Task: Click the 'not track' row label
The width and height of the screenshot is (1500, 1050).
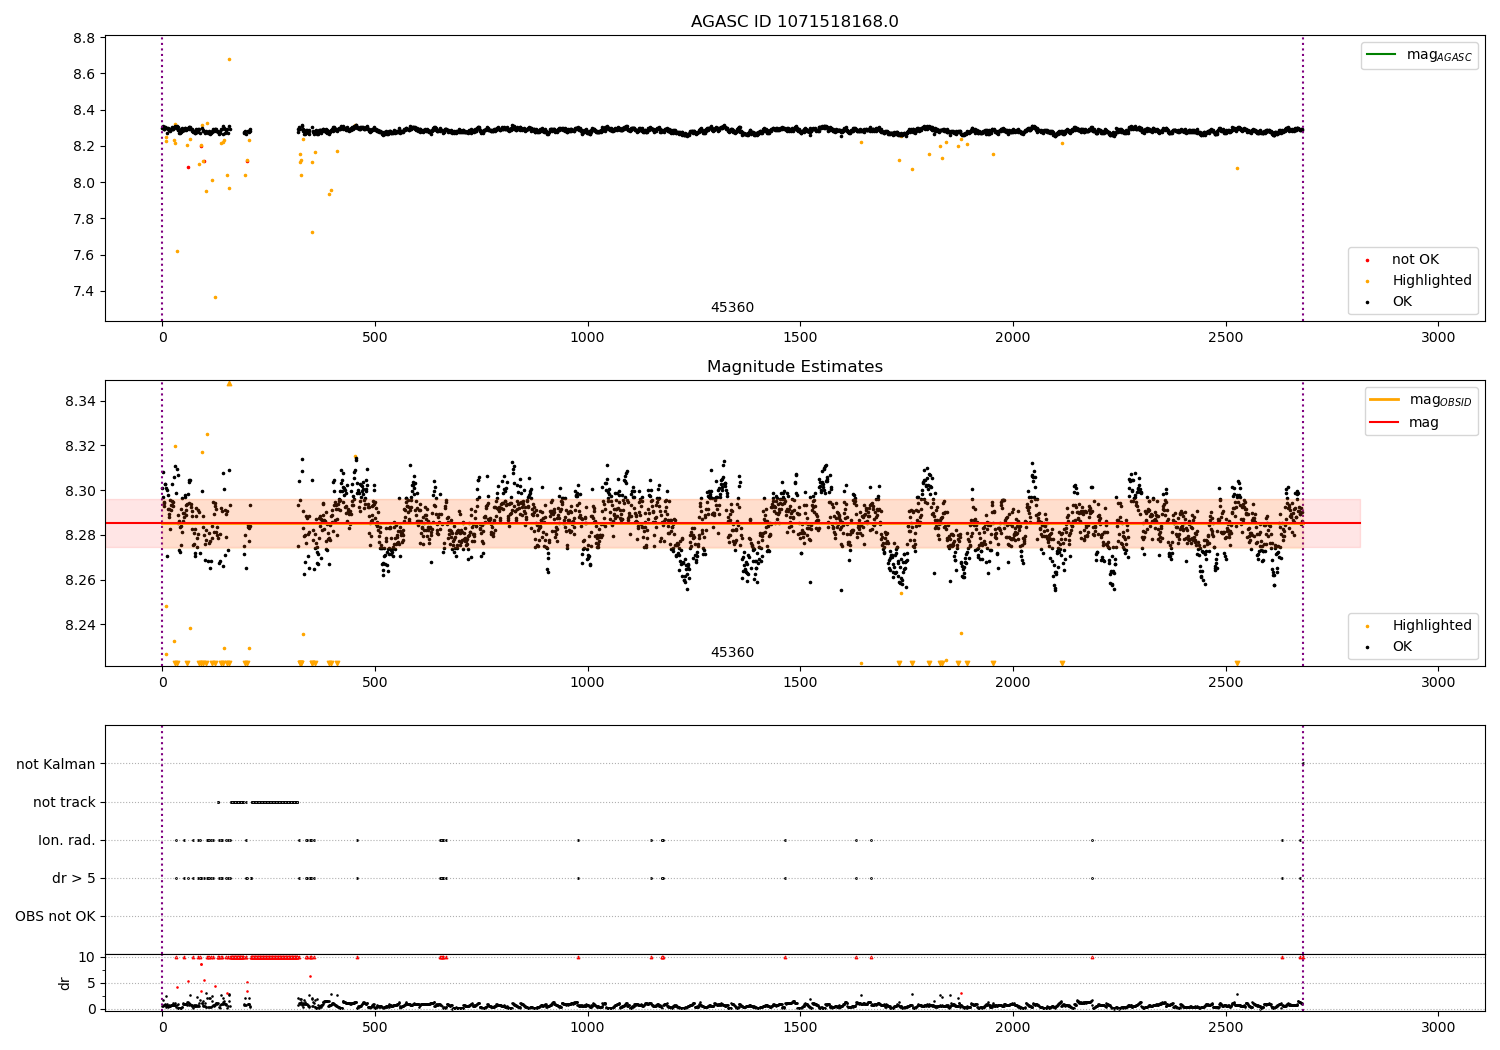Action: point(64,802)
